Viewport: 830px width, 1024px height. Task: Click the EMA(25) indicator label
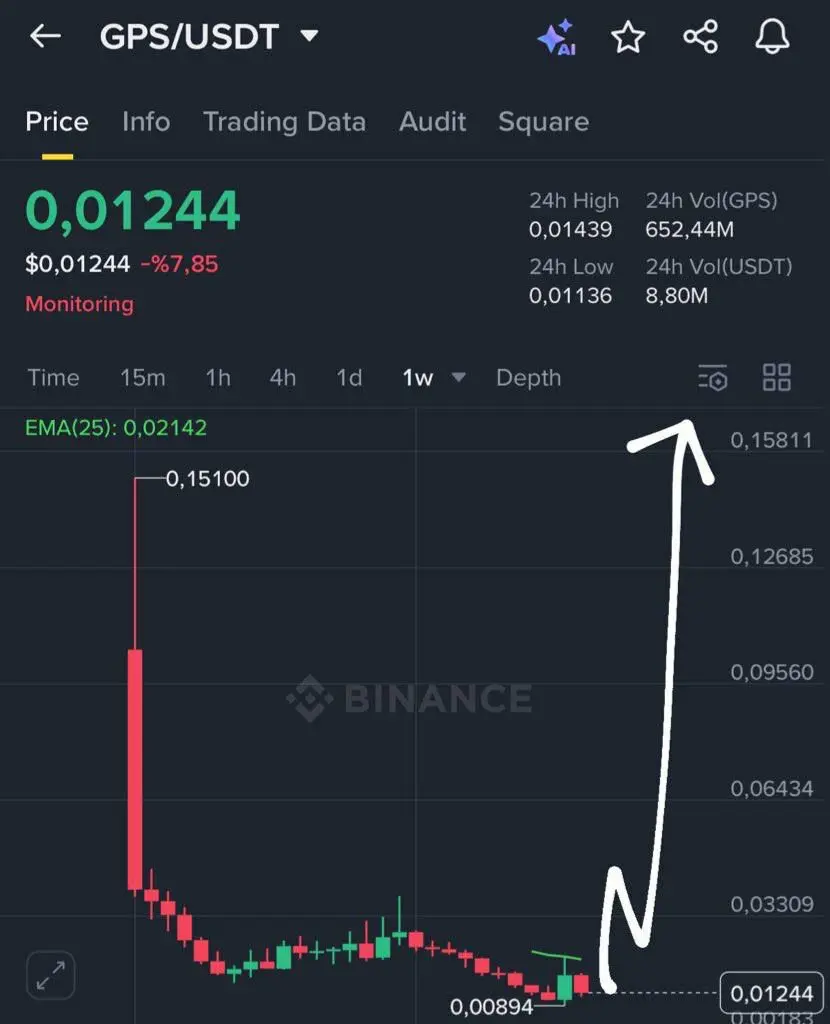click(x=116, y=428)
